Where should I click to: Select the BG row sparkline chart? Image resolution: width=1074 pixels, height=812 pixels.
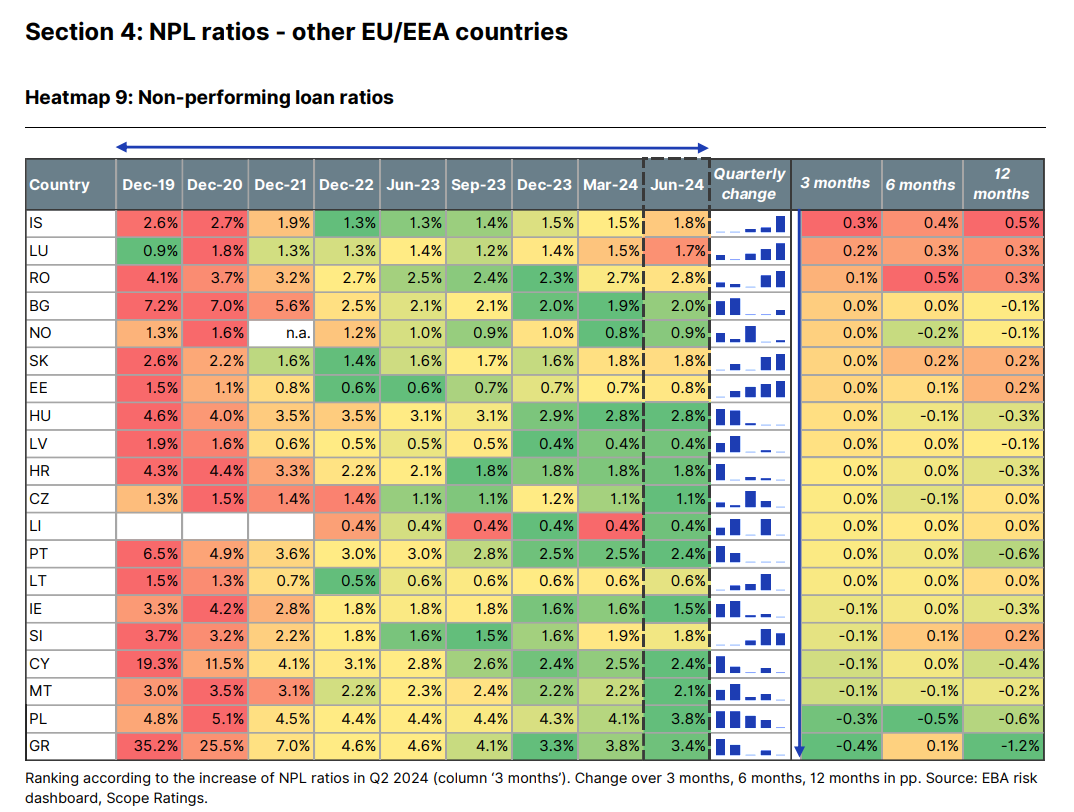(751, 305)
